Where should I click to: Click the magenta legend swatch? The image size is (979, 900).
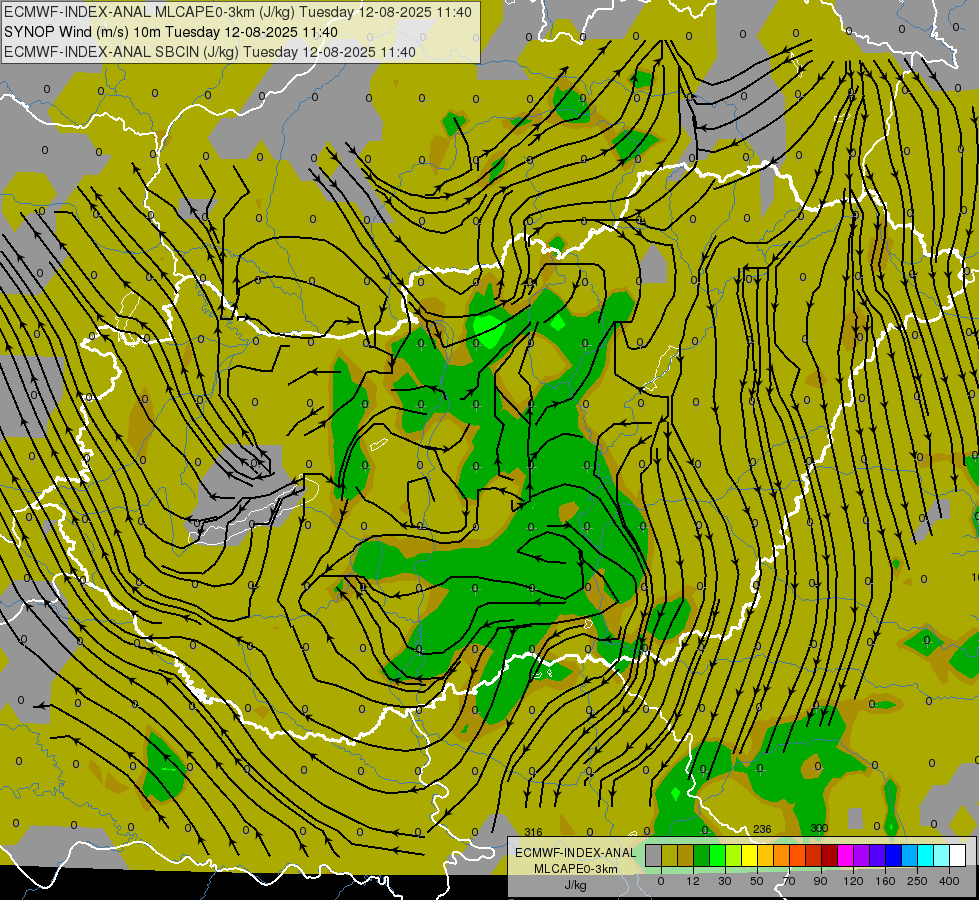tap(845, 855)
